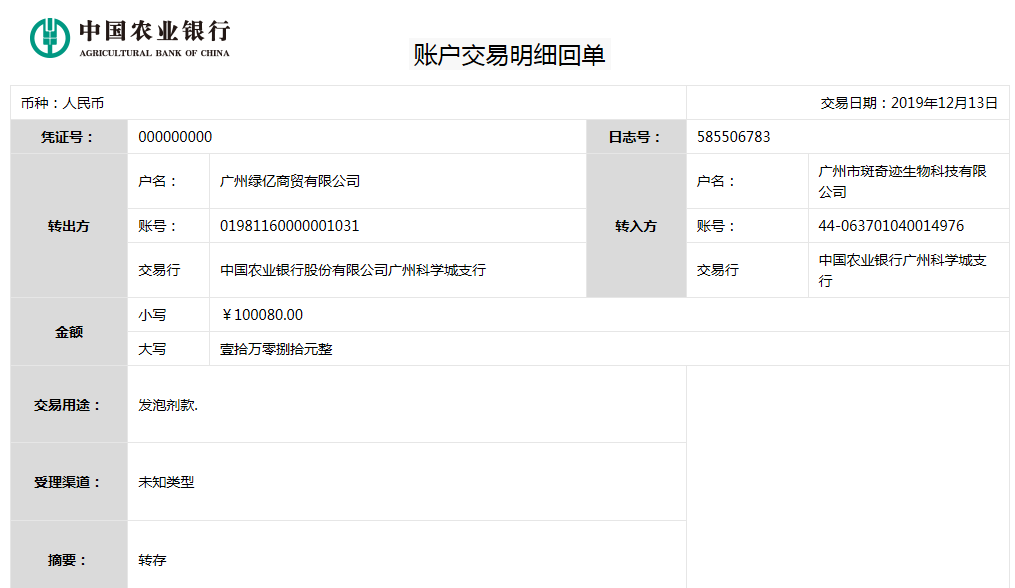The width and height of the screenshot is (1015, 588).
Task: Click the 受理渠道 label cell
Action: click(69, 482)
